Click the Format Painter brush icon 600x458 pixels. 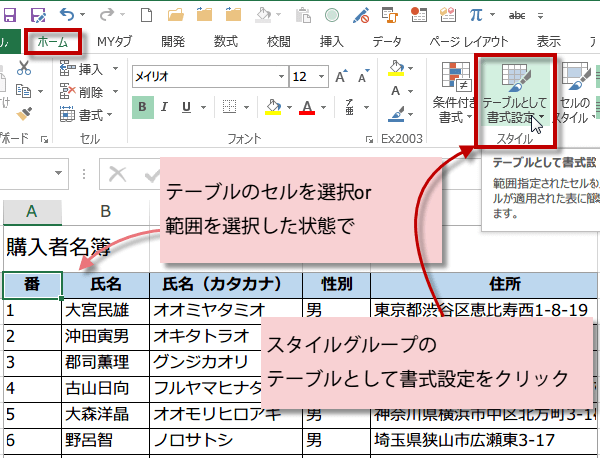click(x=24, y=114)
